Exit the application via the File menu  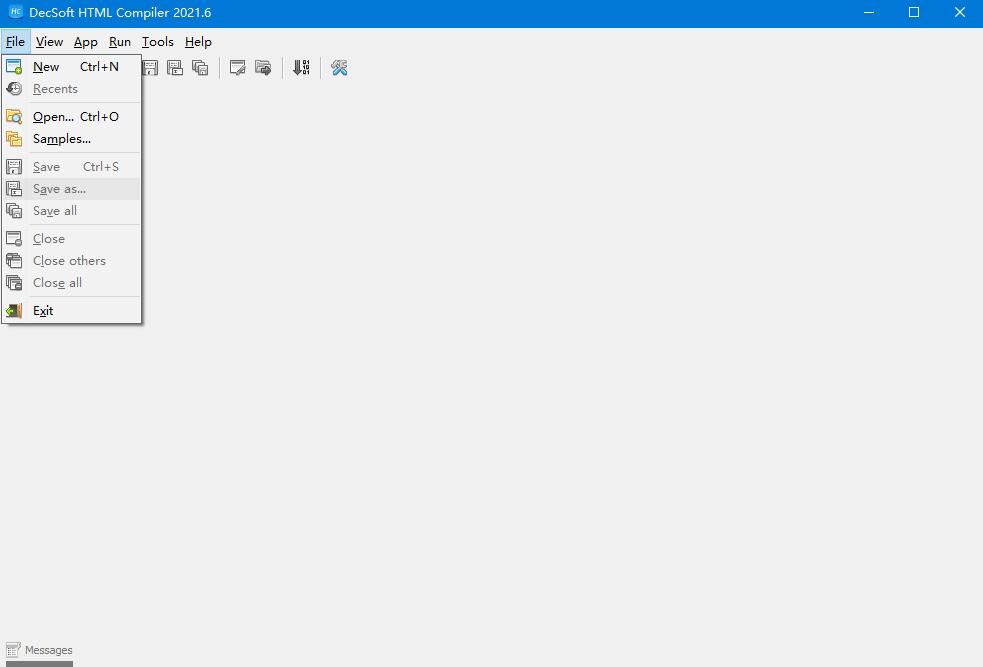click(71, 311)
